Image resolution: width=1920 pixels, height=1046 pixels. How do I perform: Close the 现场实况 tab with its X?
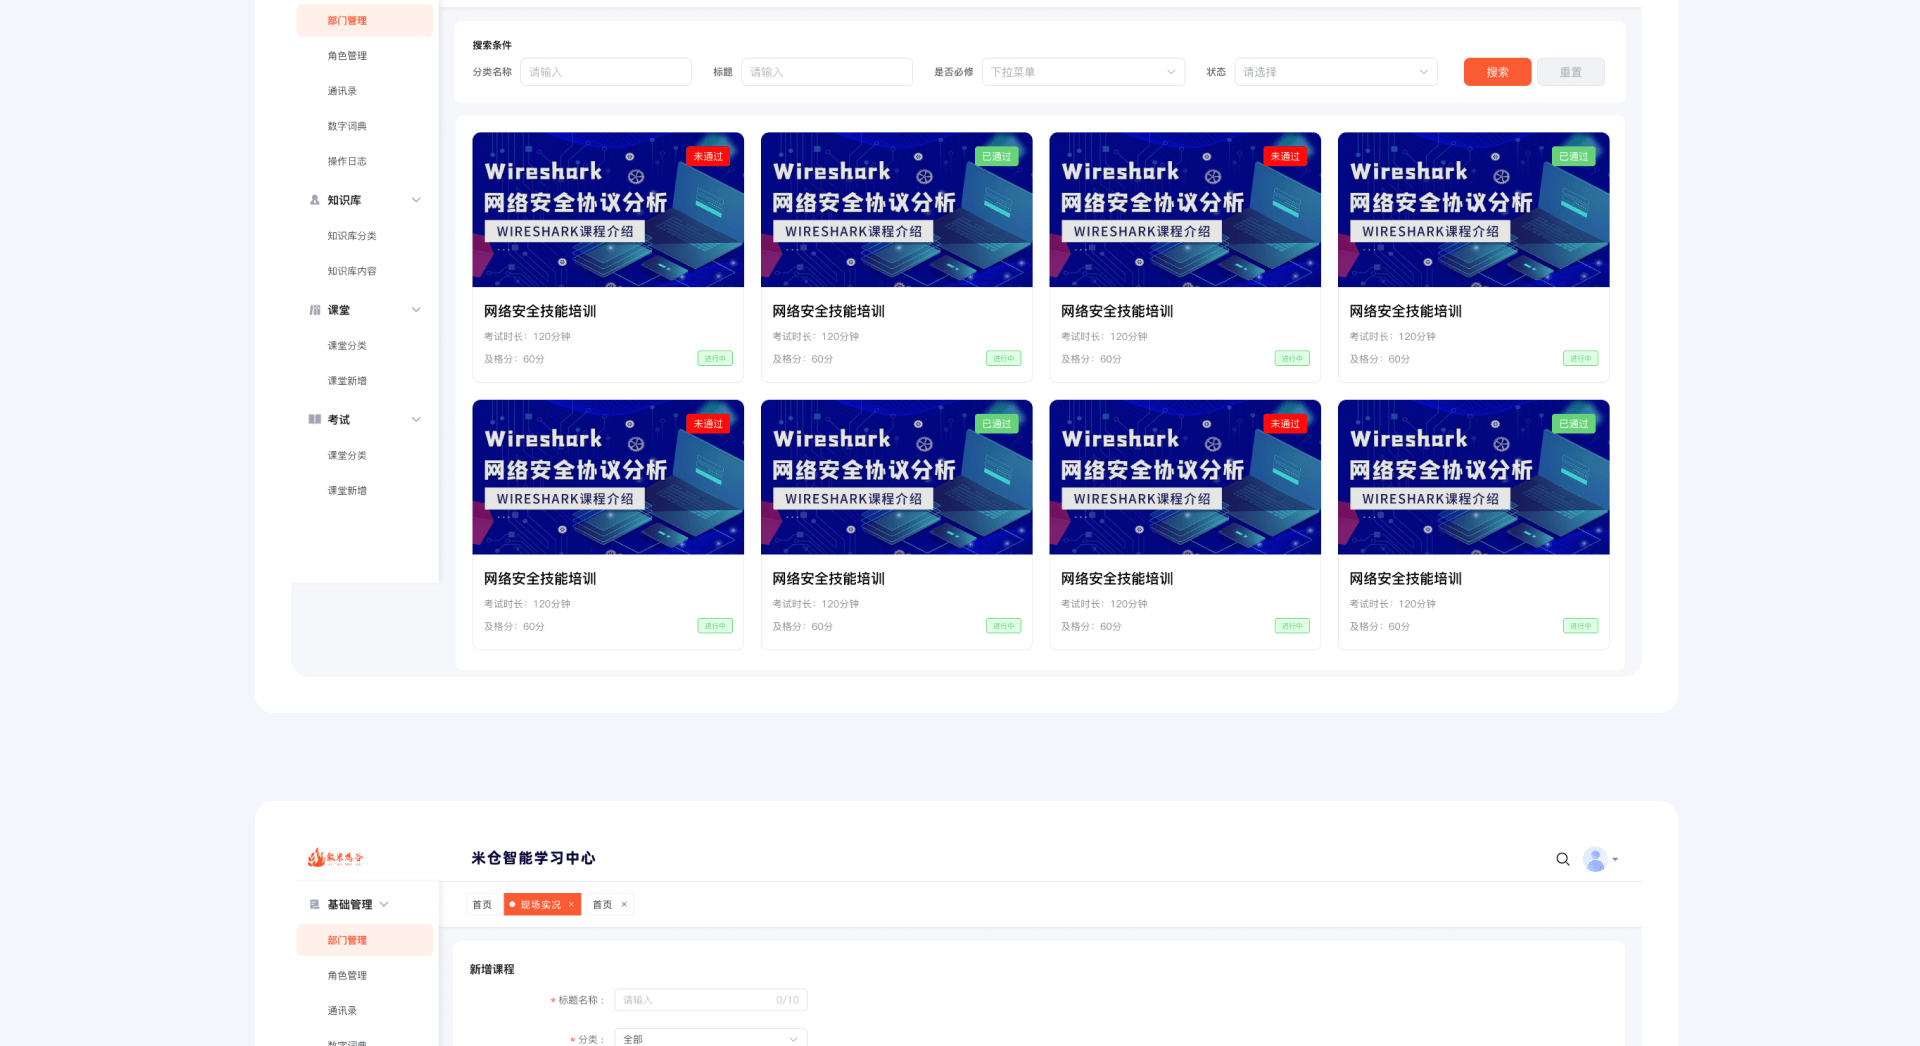(x=571, y=905)
